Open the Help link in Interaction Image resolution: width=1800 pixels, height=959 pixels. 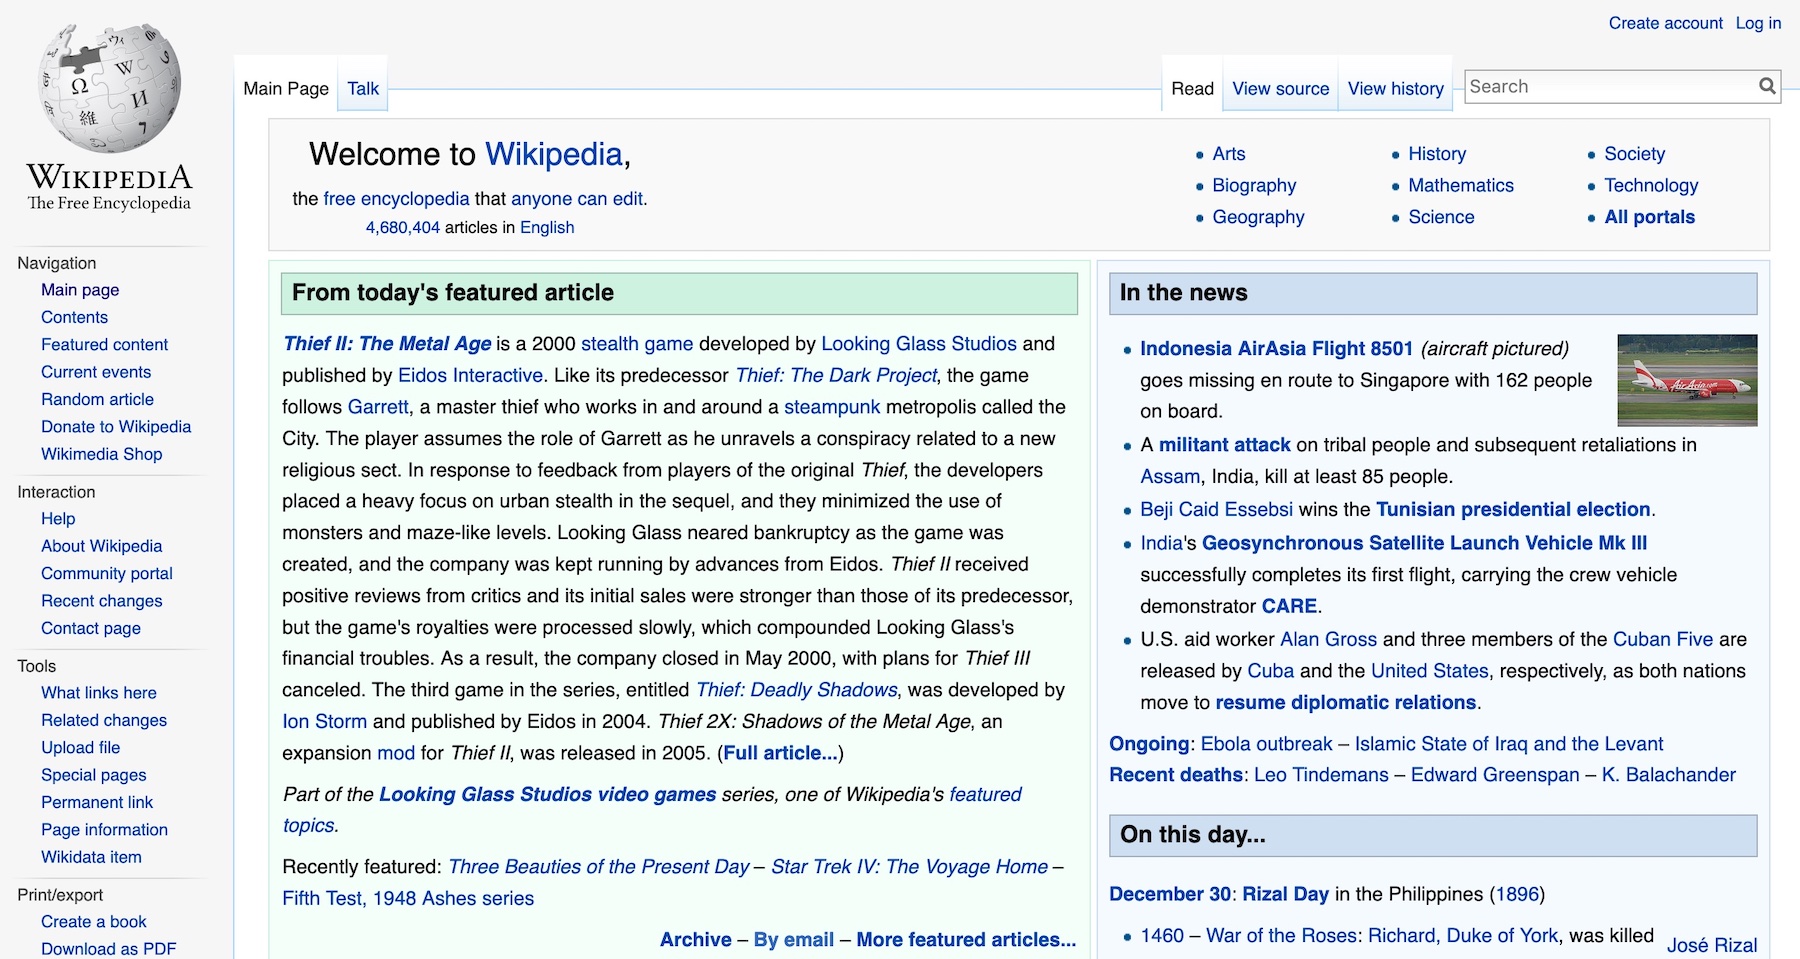point(58,519)
